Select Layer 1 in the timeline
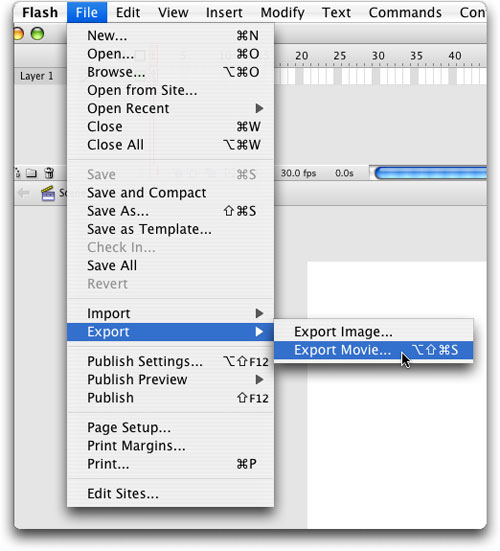Viewport: 500px width, 551px height. tap(37, 76)
